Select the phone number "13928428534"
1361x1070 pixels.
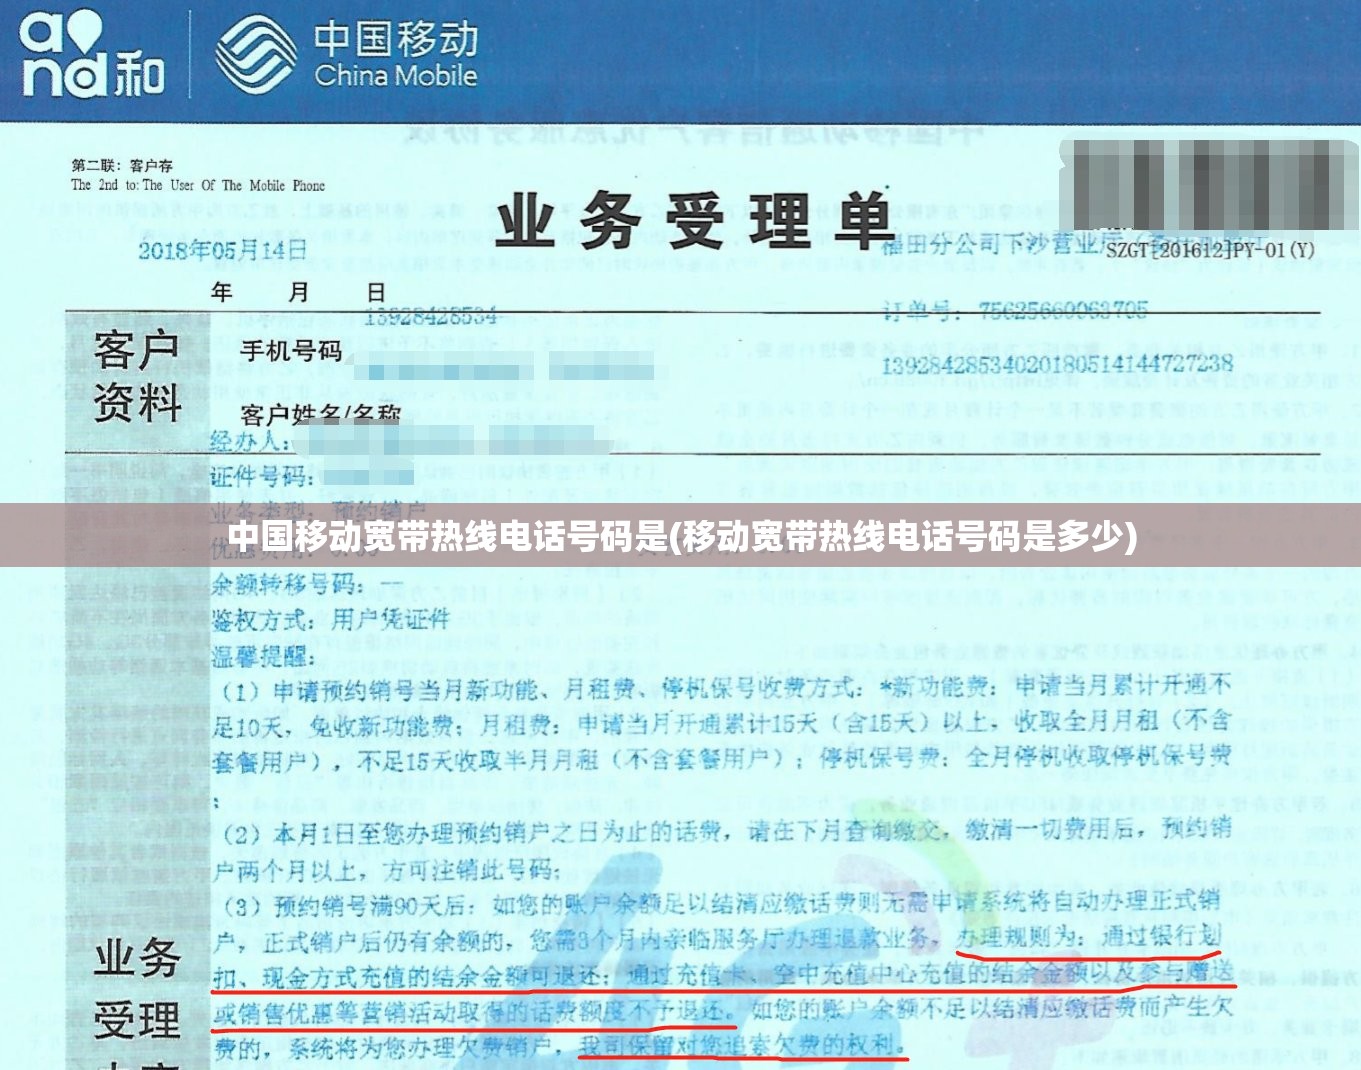(x=430, y=316)
